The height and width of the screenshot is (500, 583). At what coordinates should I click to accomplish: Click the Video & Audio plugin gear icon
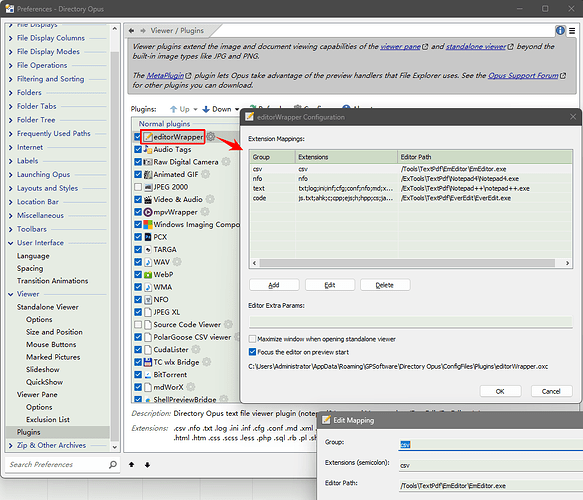tap(210, 199)
